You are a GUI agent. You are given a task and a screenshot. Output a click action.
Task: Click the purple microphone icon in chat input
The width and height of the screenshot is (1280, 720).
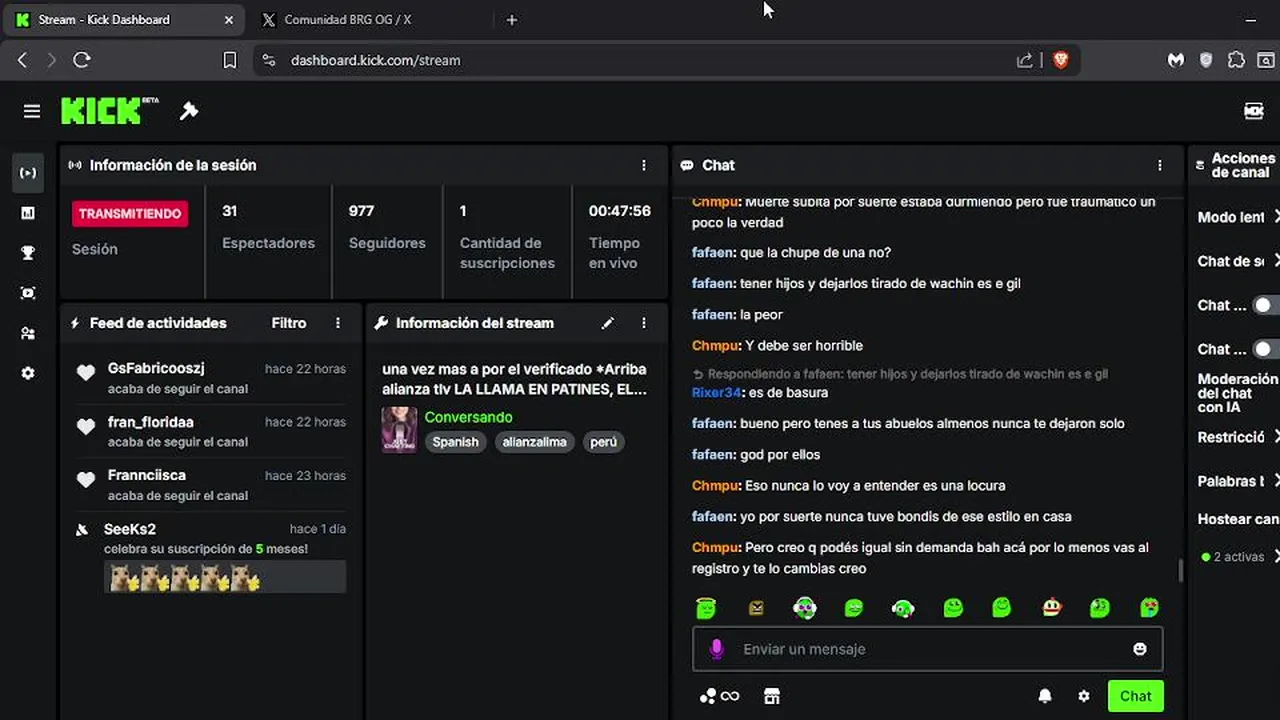pos(716,649)
